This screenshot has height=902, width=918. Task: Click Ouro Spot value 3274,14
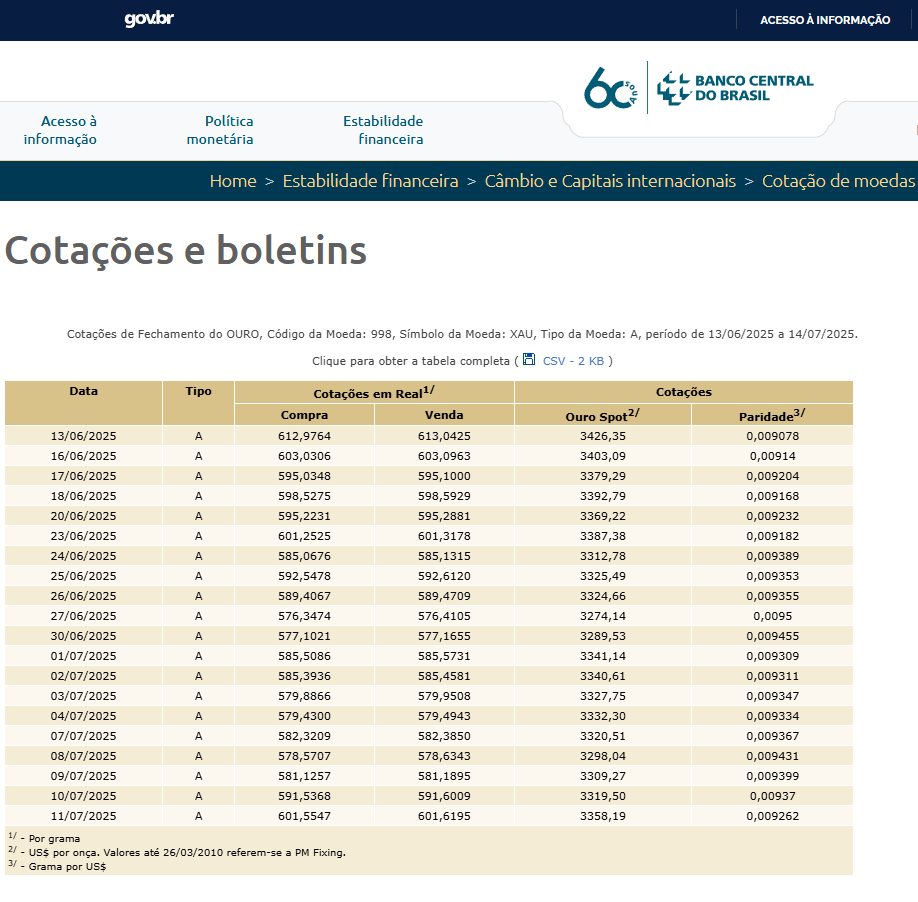603,616
